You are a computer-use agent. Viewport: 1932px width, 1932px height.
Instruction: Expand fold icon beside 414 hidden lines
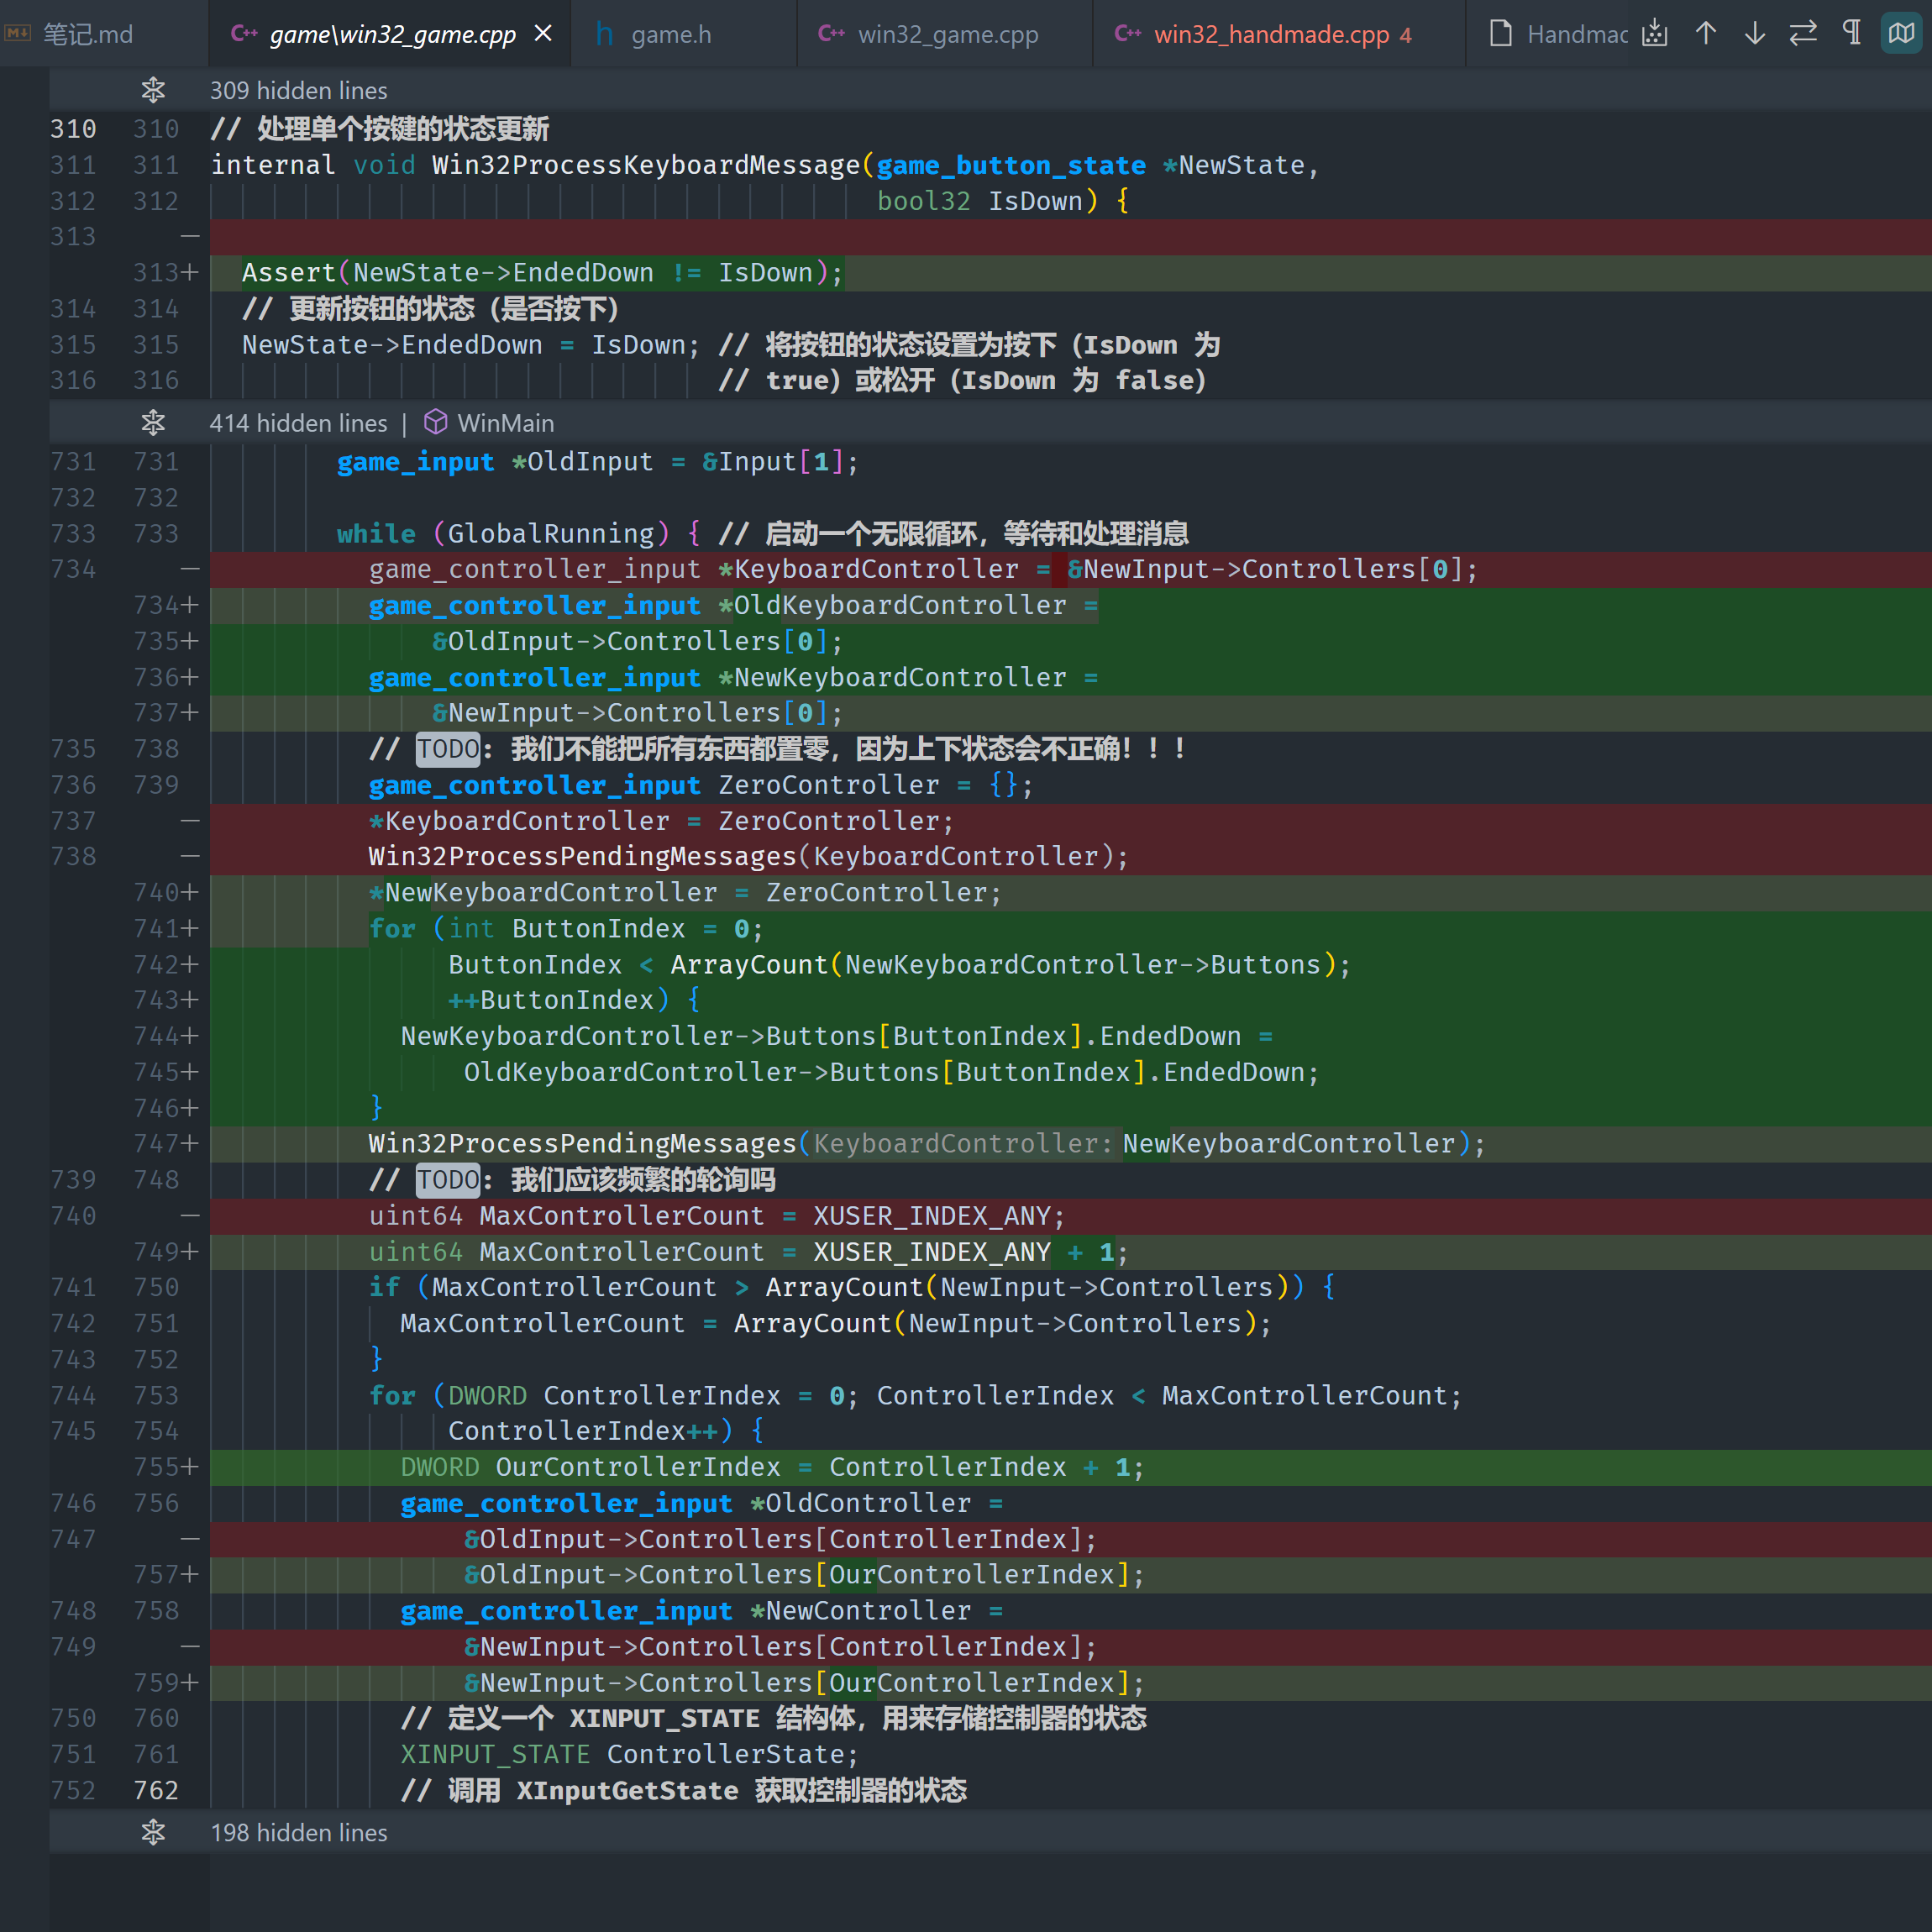[153, 423]
